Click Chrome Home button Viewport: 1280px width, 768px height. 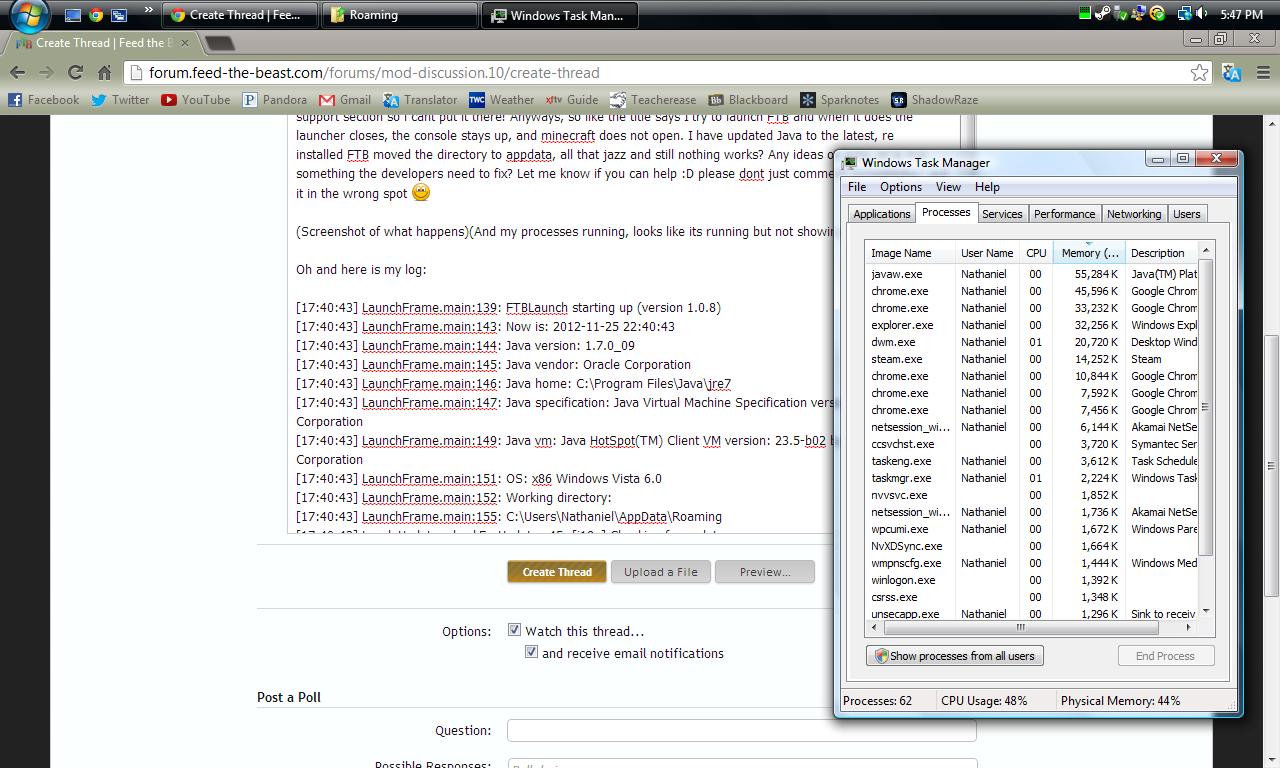pyautogui.click(x=104, y=72)
